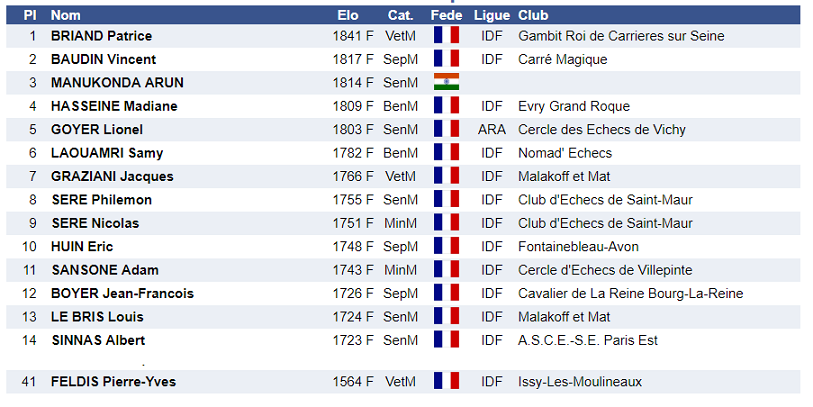Screen dimensions: 813x407
Task: Click the French flag for HUIN Eric
Action: 446,246
